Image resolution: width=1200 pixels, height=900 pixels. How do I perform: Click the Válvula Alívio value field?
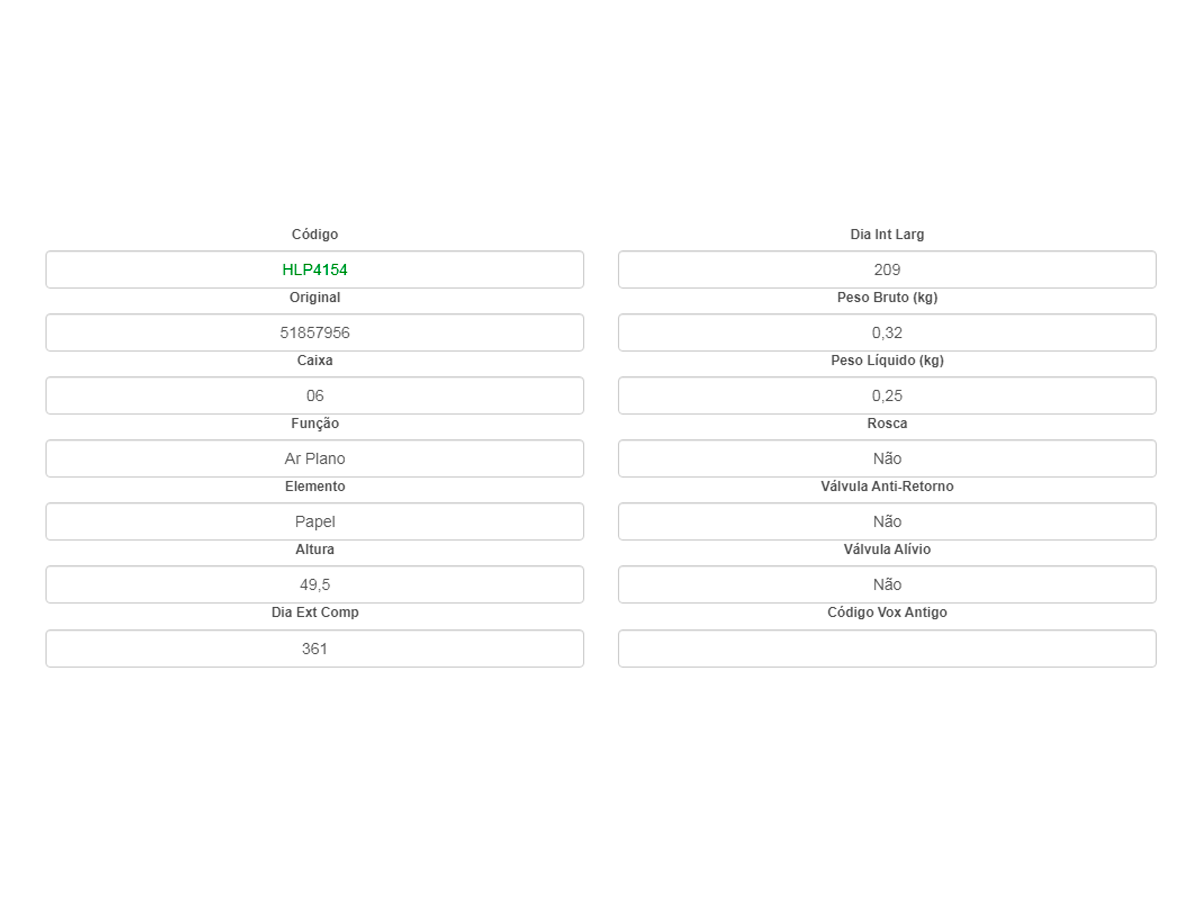click(887, 585)
